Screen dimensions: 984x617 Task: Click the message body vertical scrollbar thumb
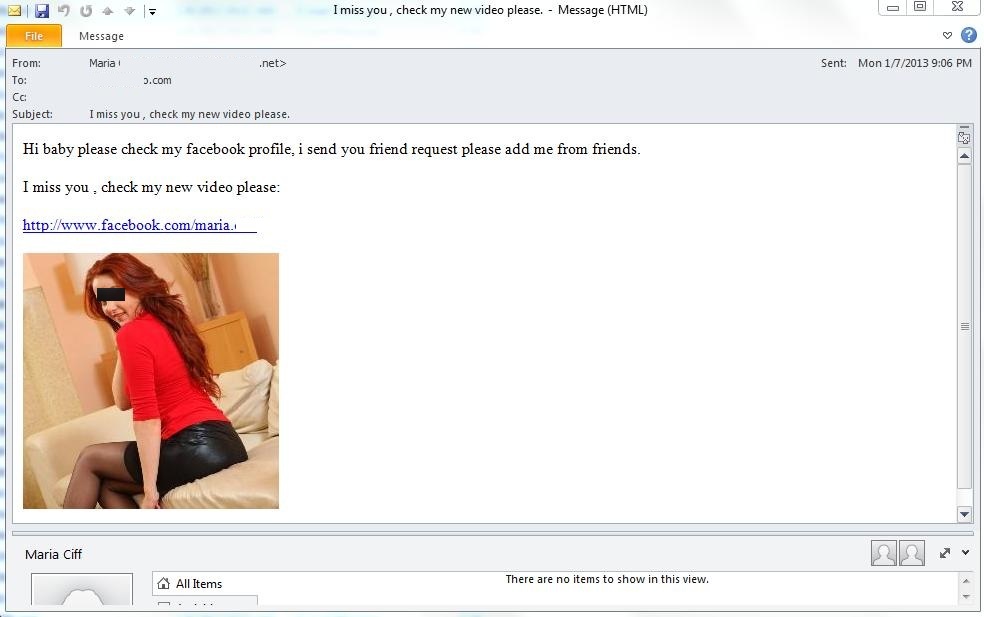click(965, 326)
